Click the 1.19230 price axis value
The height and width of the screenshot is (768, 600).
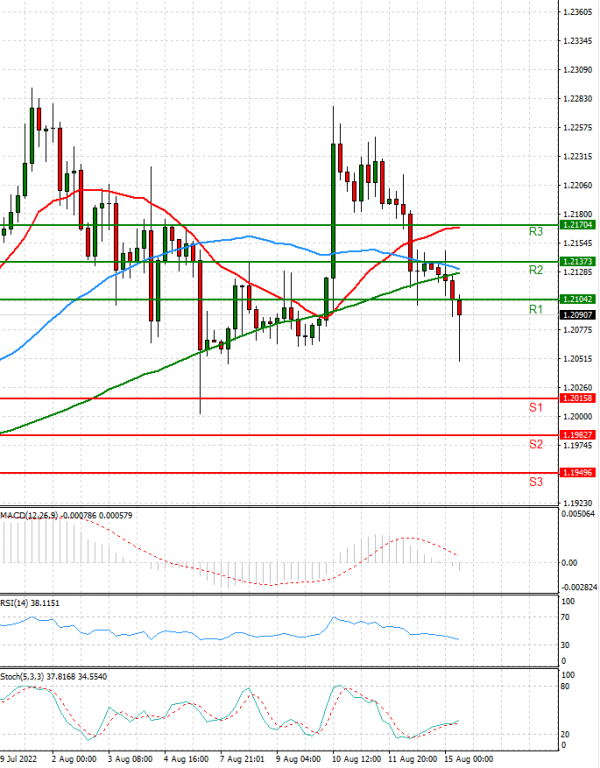[577, 503]
